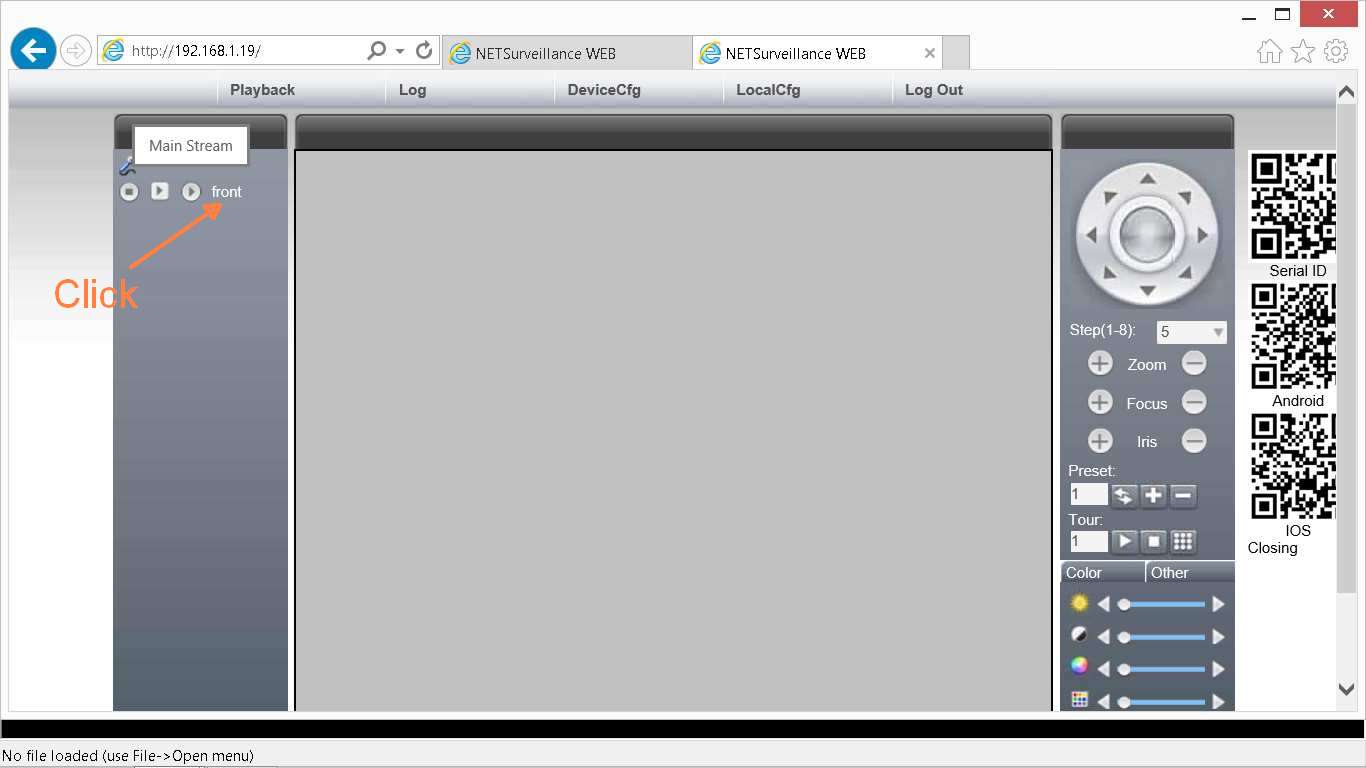The image size is (1366, 768).
Task: Switch to the Color tab
Action: pos(1103,573)
